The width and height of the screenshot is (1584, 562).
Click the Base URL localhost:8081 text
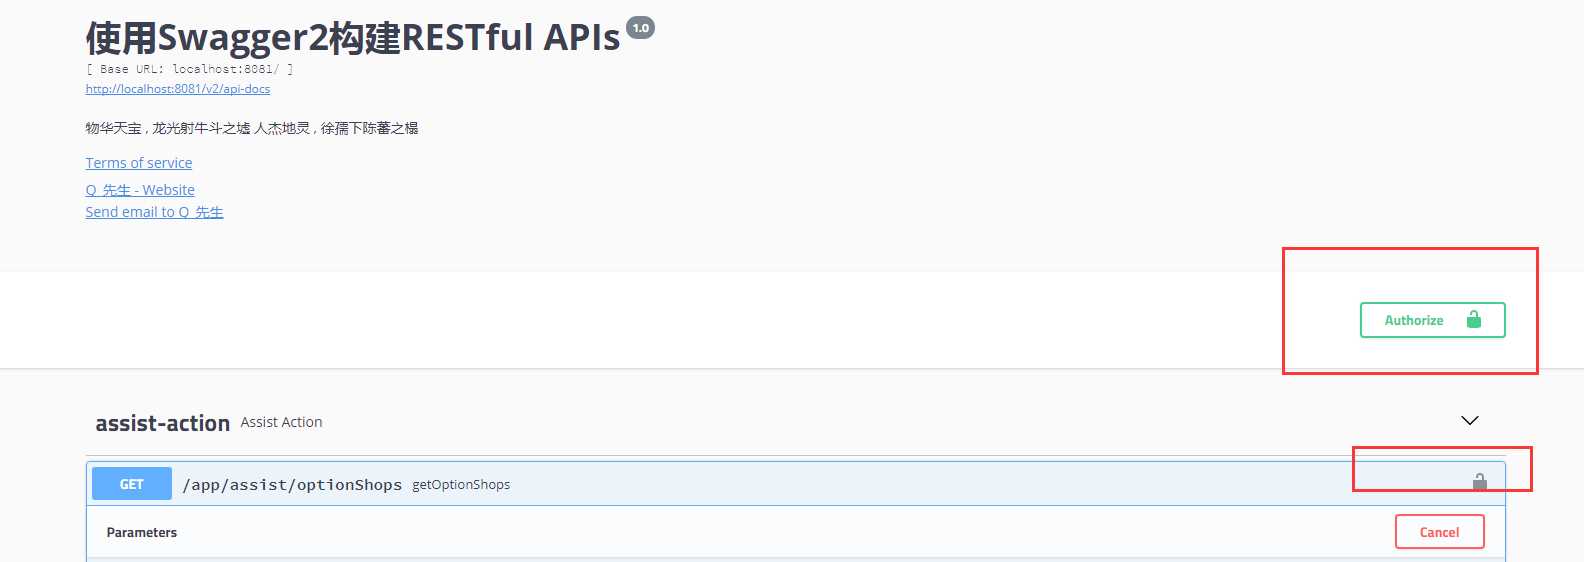(189, 69)
